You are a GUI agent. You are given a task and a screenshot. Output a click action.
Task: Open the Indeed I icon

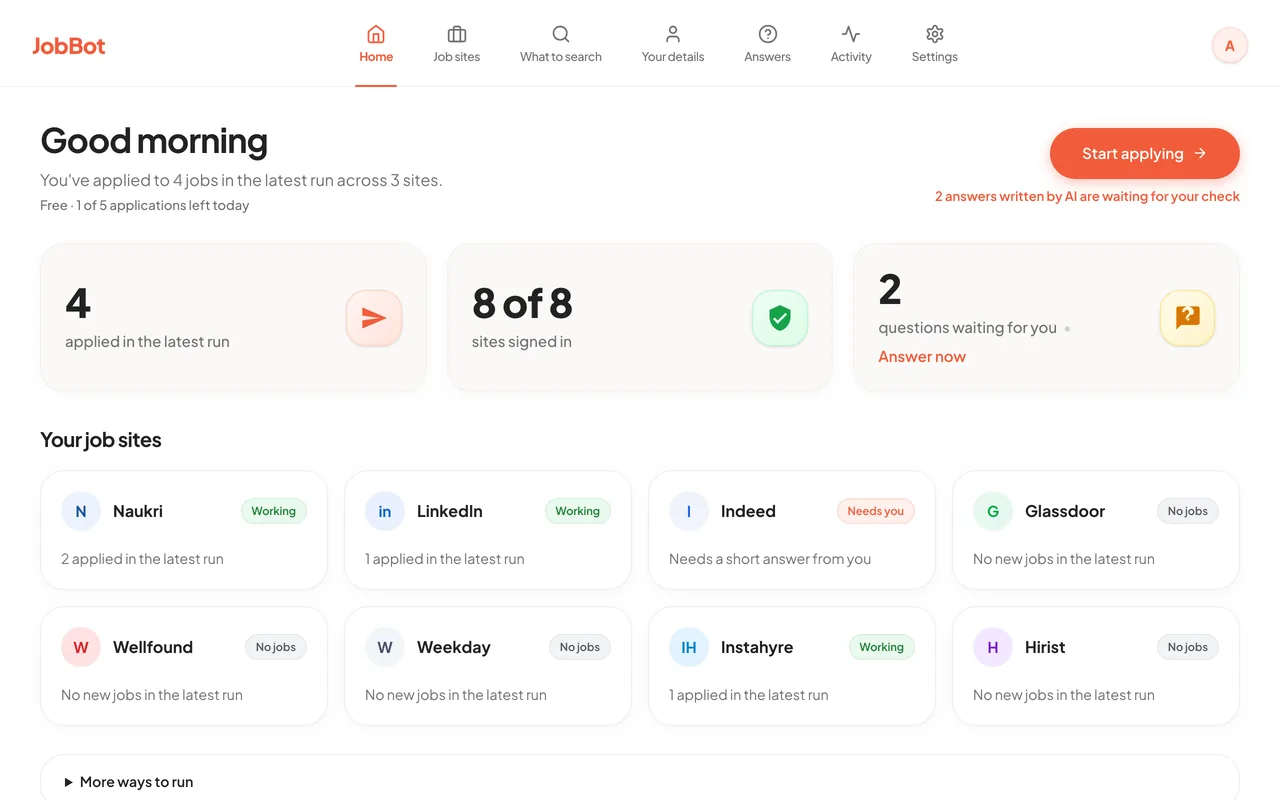click(689, 511)
